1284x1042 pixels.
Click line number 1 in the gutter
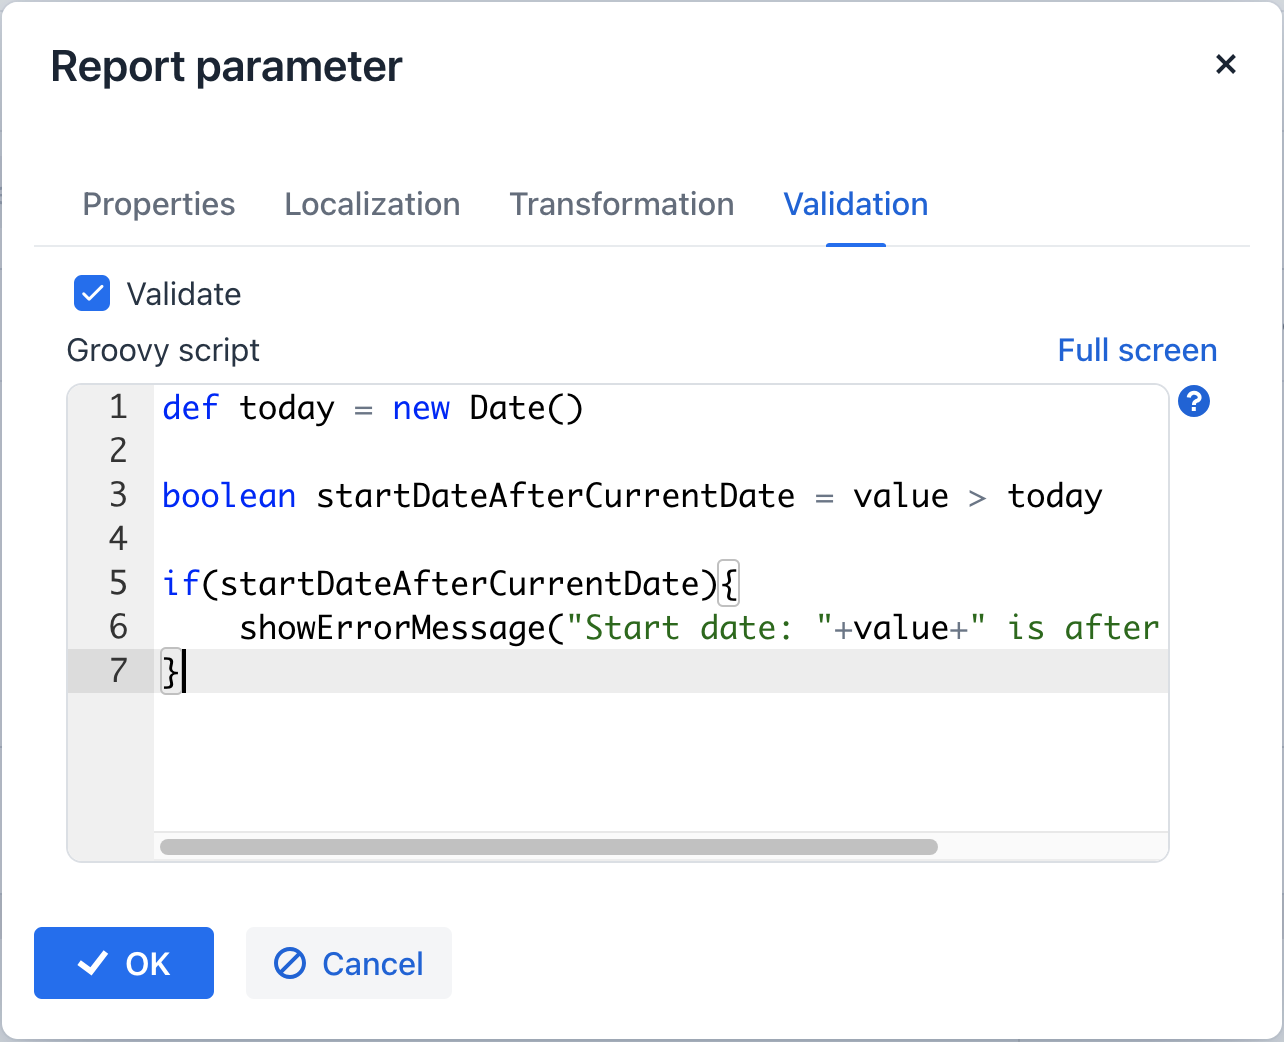(x=118, y=407)
